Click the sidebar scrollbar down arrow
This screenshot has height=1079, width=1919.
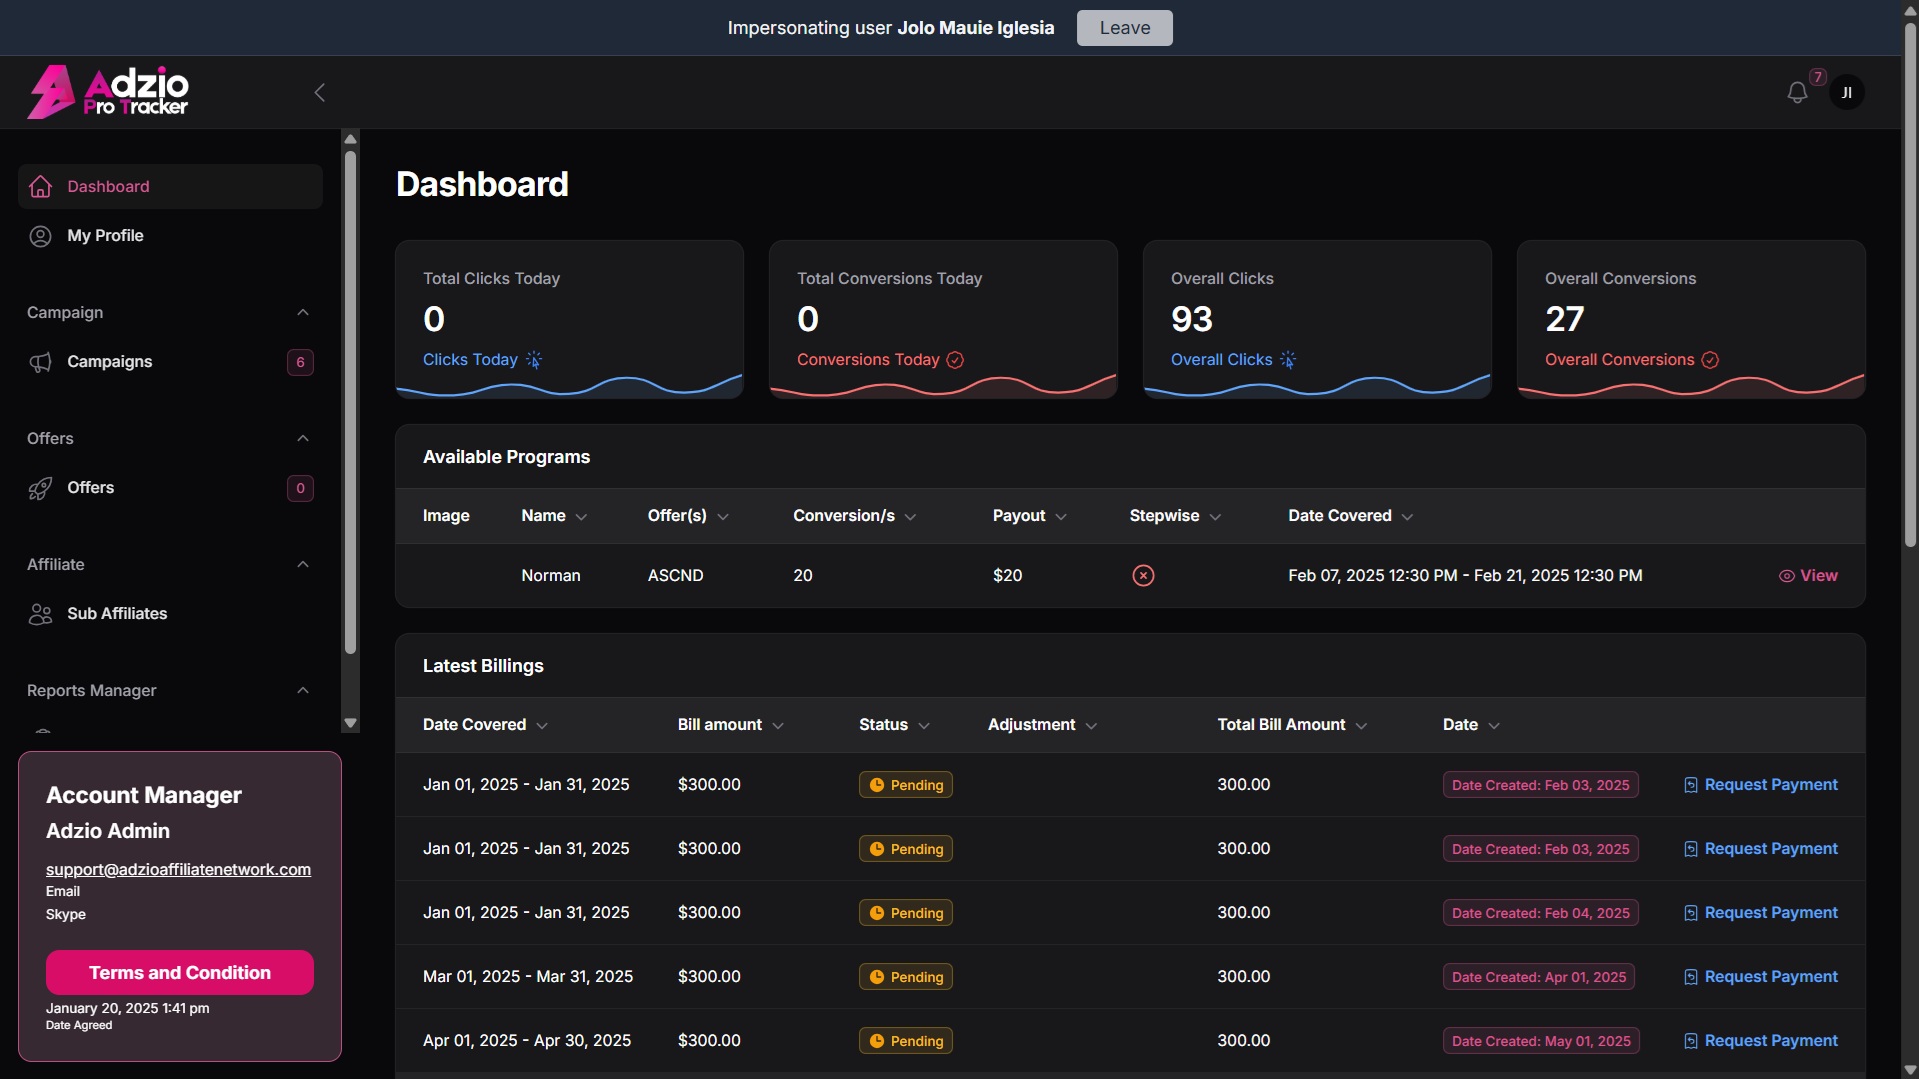[x=350, y=723]
